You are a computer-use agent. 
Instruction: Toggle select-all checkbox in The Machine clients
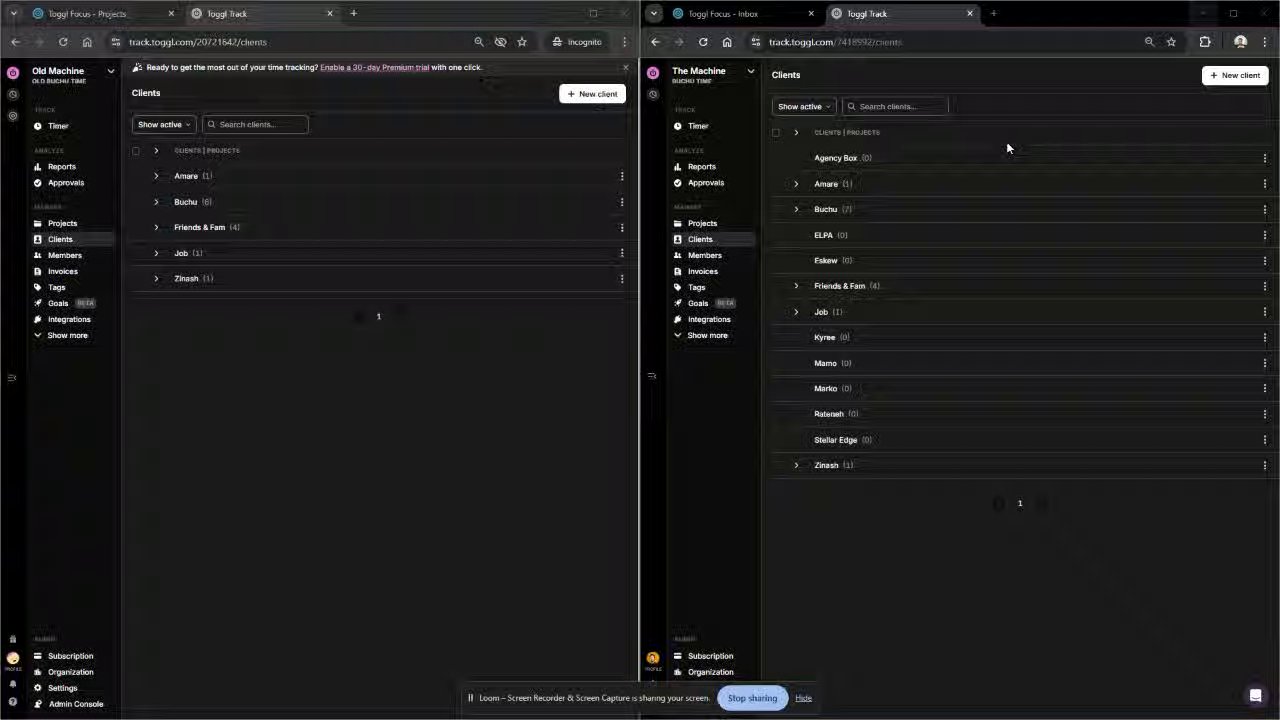pyautogui.click(x=776, y=133)
